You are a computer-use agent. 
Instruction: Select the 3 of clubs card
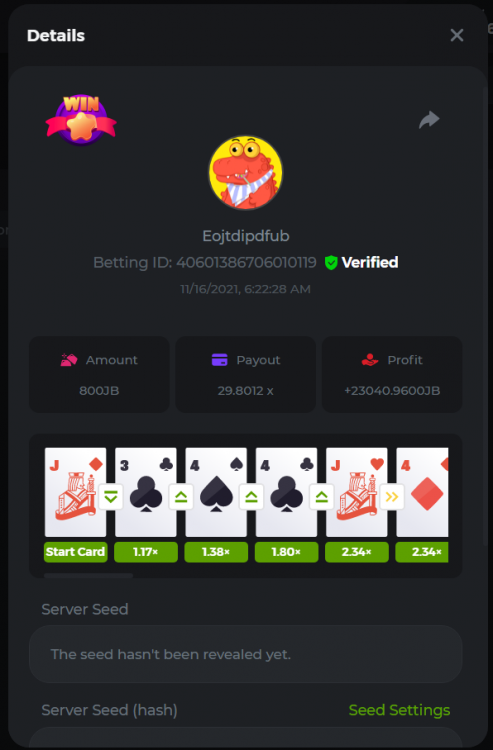click(x=146, y=492)
